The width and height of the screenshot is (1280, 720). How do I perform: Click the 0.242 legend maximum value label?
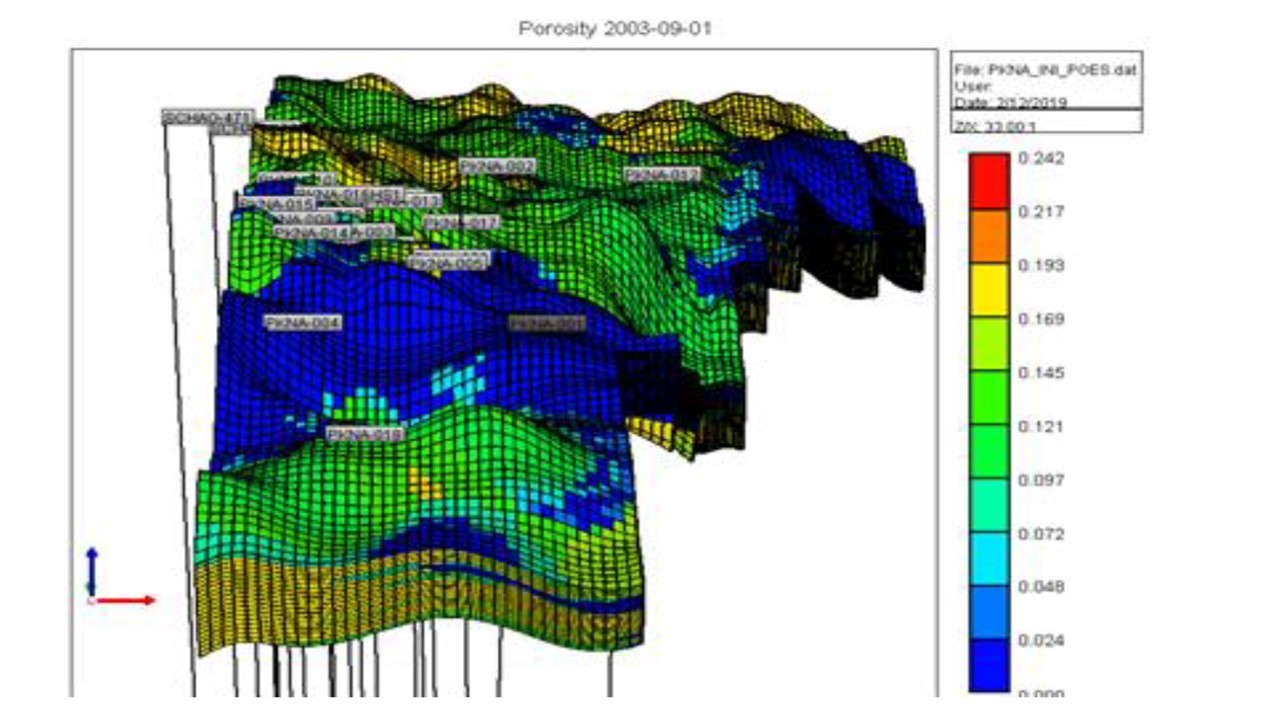[x=1040, y=158]
